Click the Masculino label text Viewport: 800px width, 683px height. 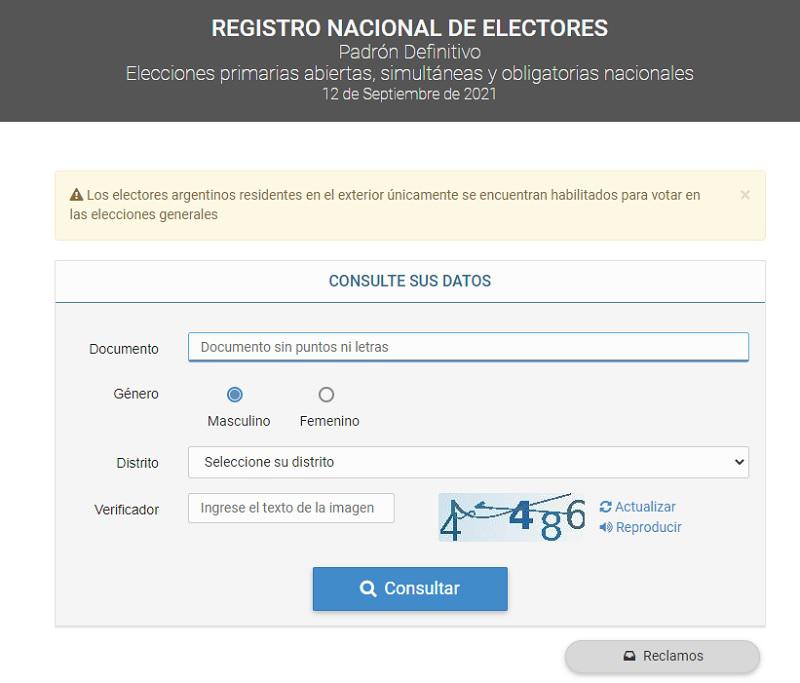click(239, 421)
